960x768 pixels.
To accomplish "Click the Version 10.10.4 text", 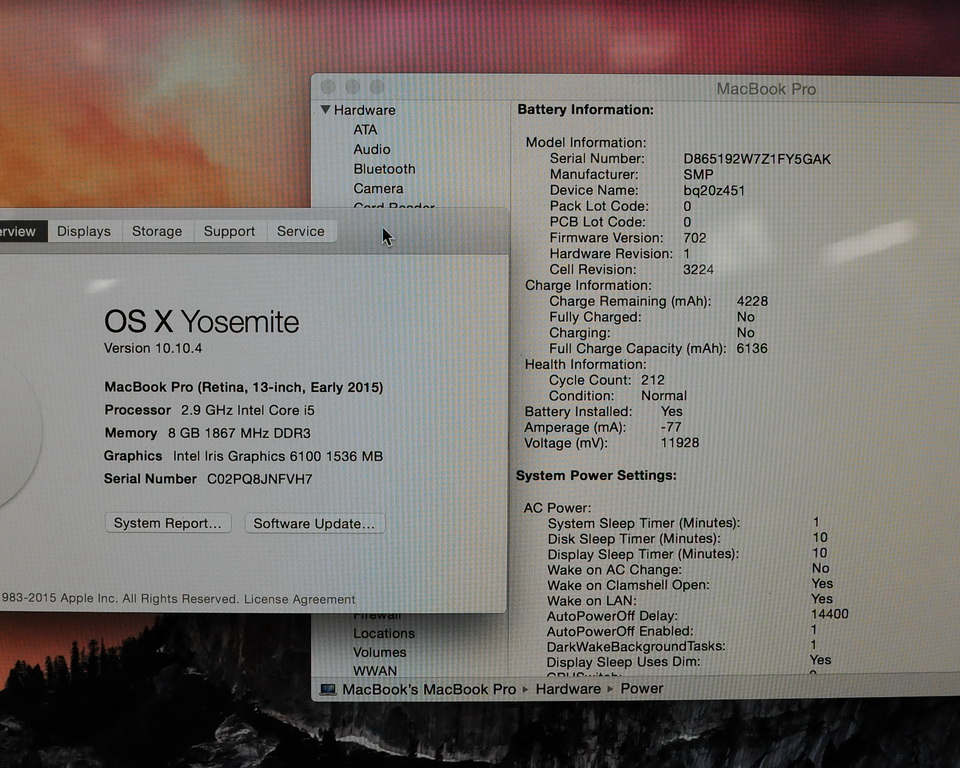I will tap(153, 348).
